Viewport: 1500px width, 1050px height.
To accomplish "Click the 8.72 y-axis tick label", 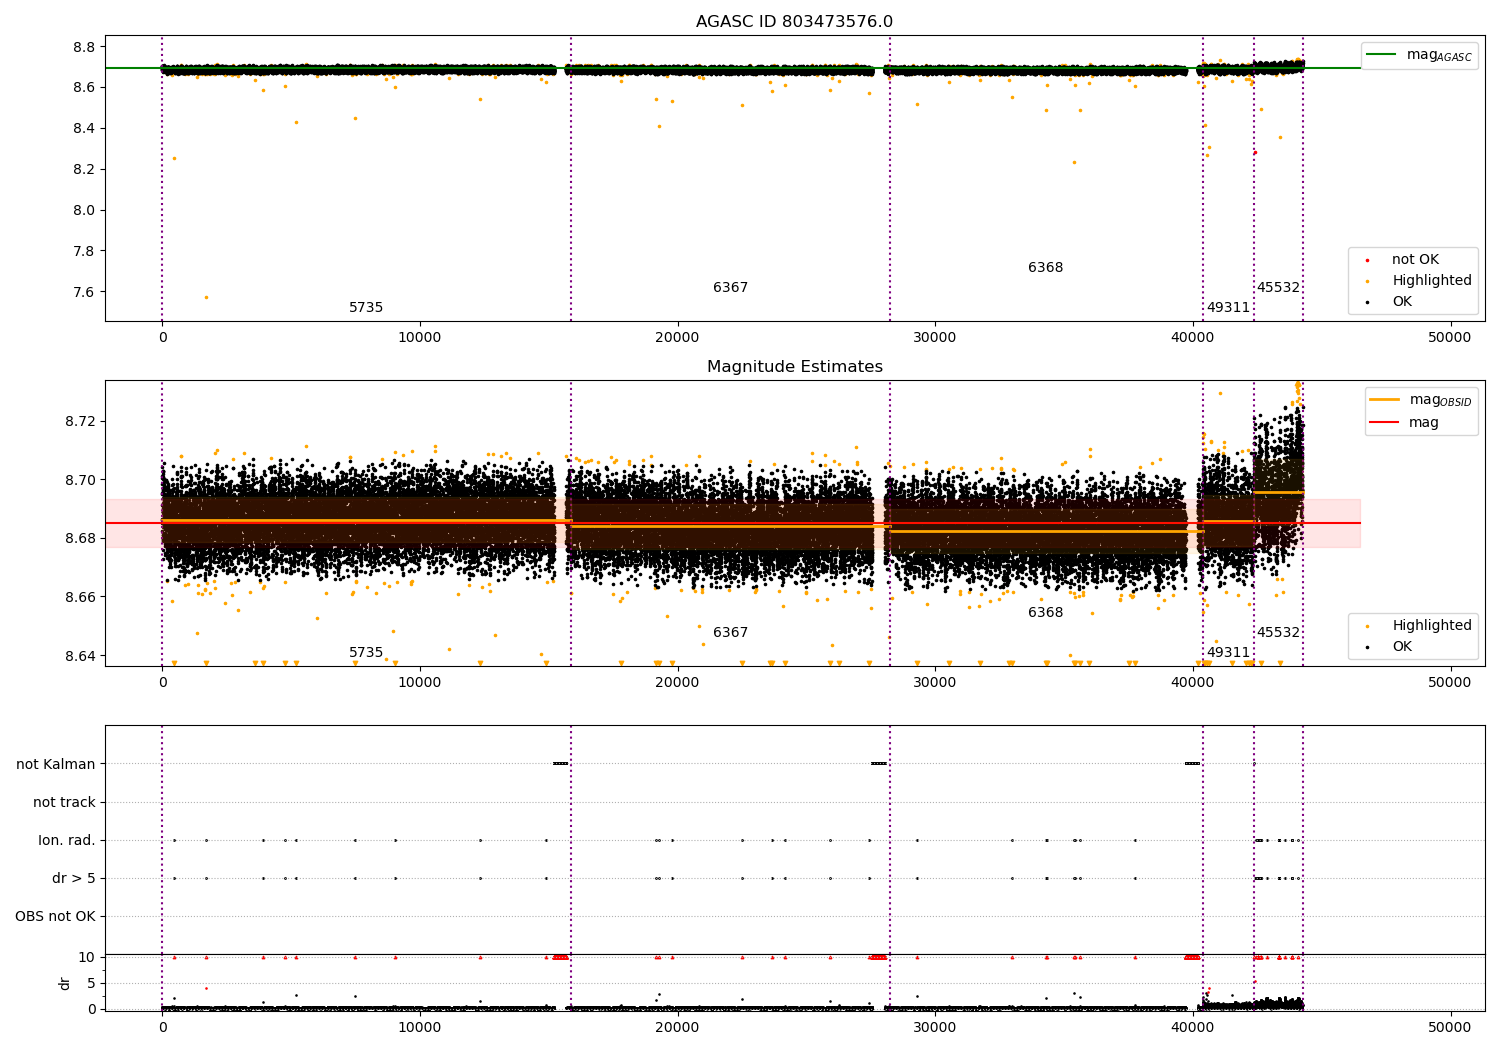I will click(x=80, y=421).
